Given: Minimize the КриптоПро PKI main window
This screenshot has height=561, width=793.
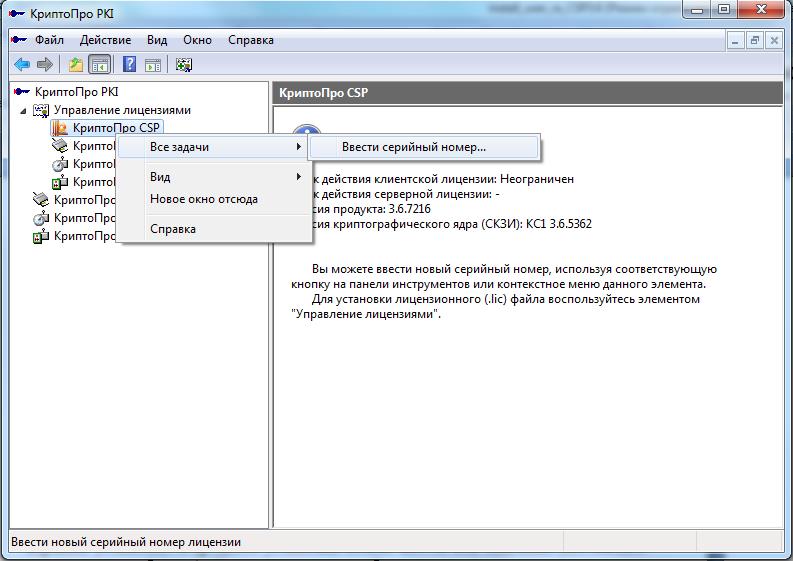Looking at the screenshot, I should click(x=698, y=9).
